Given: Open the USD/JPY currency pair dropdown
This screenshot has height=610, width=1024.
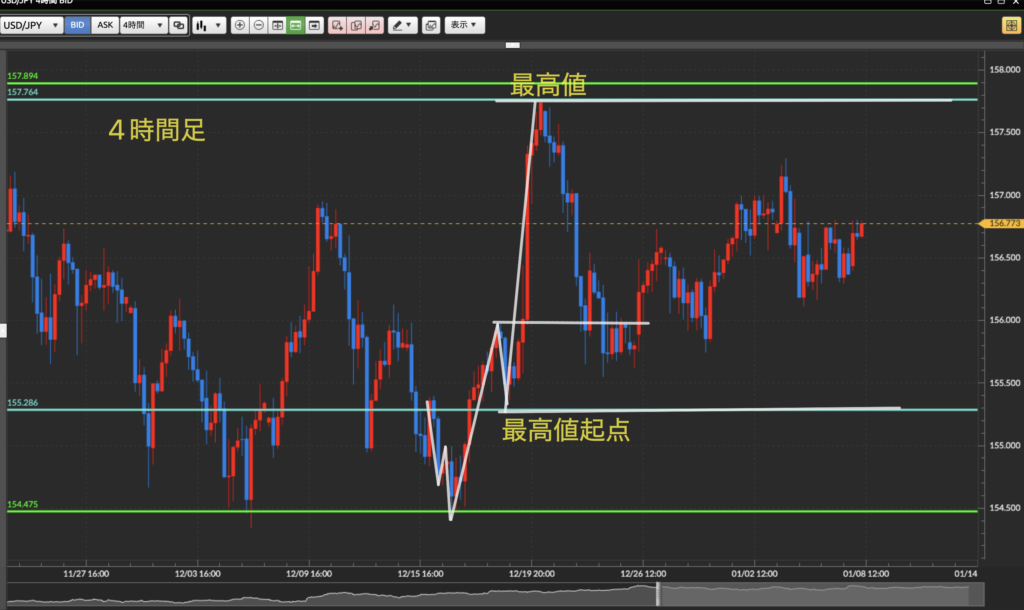Looking at the screenshot, I should coord(34,25).
